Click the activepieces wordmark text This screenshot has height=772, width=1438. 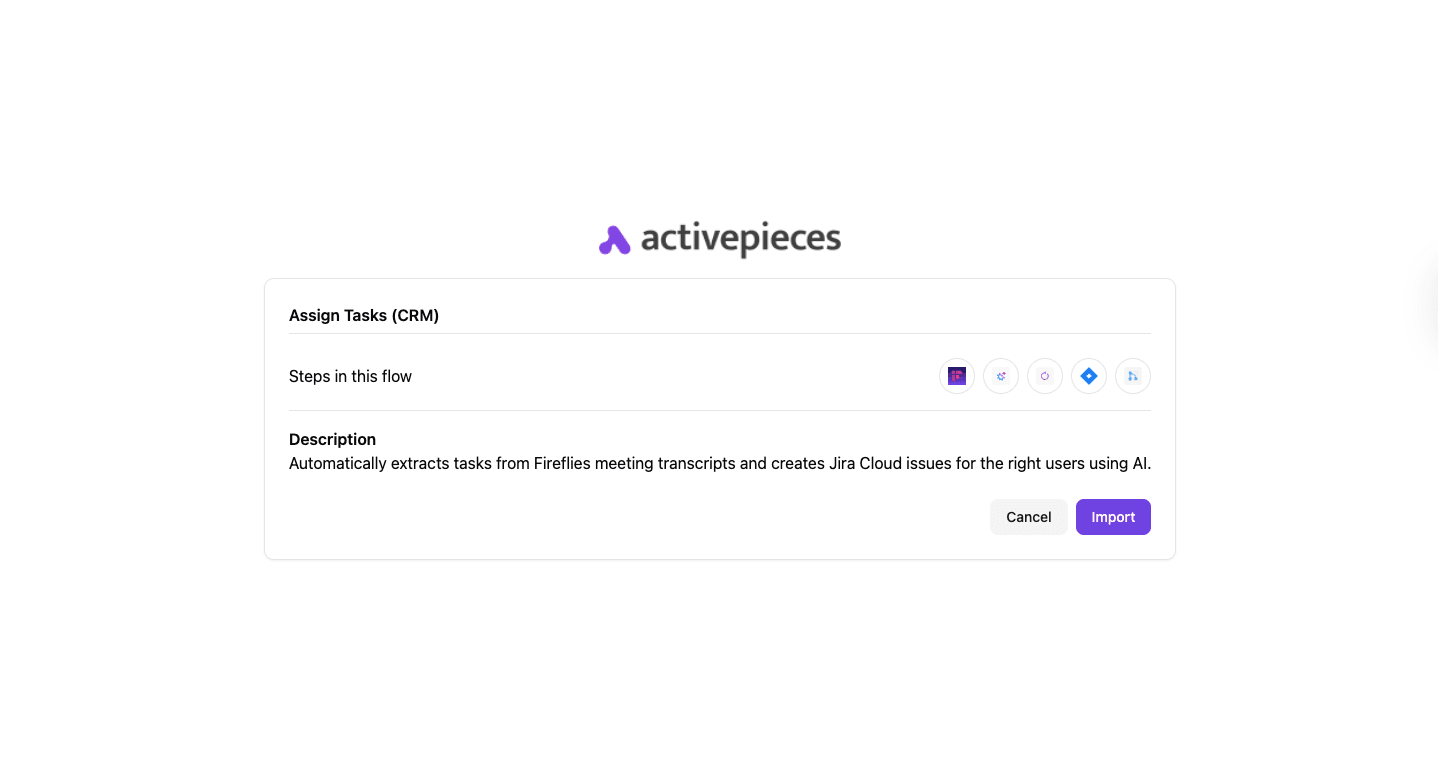tap(740, 239)
